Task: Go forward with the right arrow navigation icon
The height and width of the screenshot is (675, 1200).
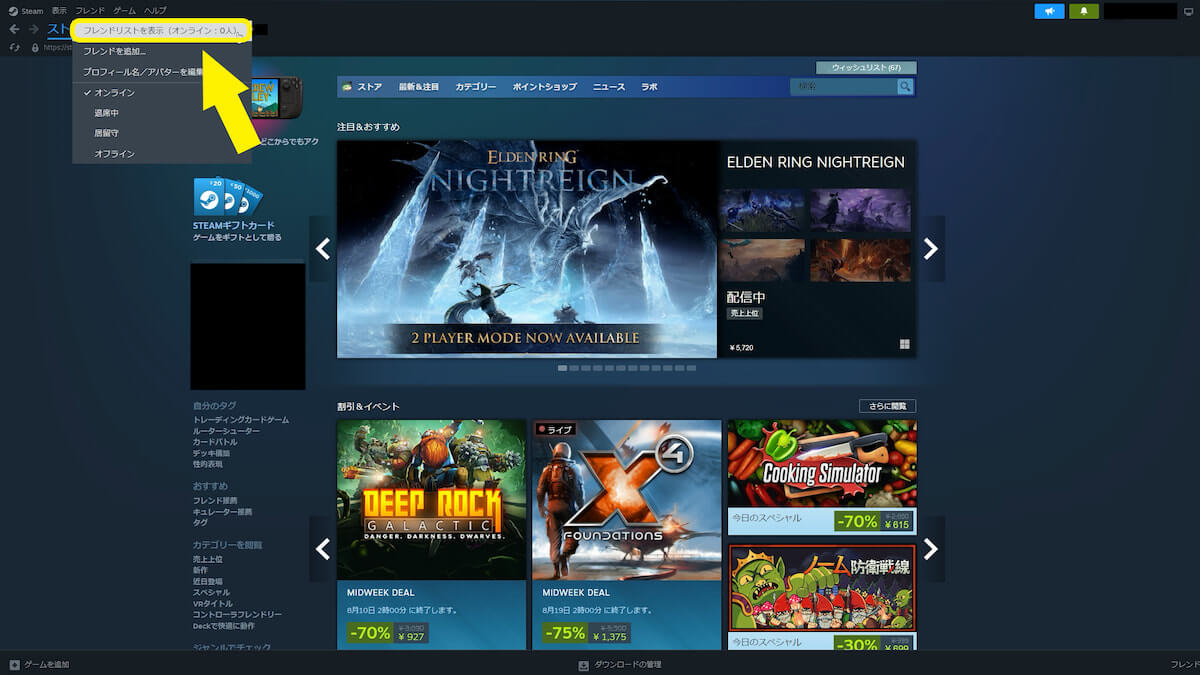Action: pos(33,29)
